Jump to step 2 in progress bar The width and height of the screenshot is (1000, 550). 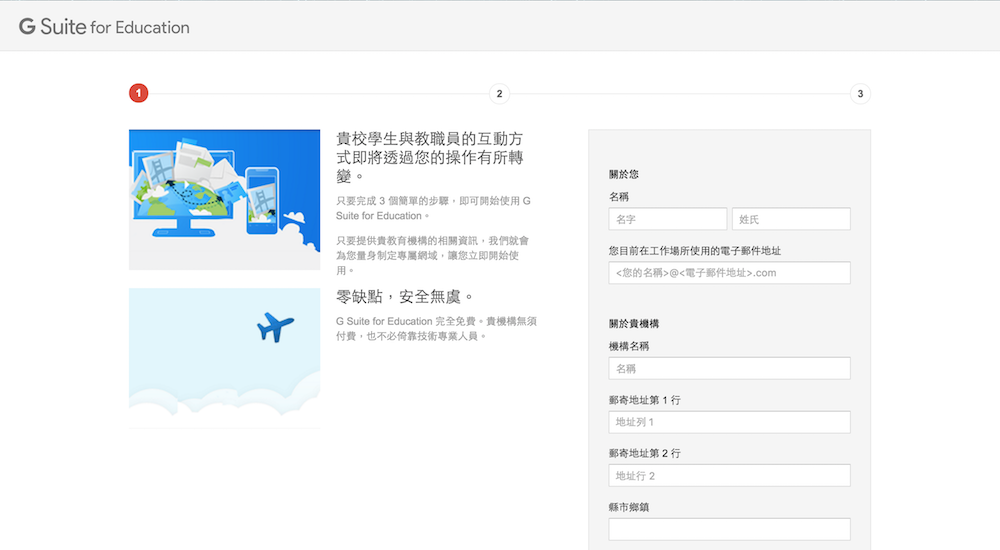pos(499,94)
